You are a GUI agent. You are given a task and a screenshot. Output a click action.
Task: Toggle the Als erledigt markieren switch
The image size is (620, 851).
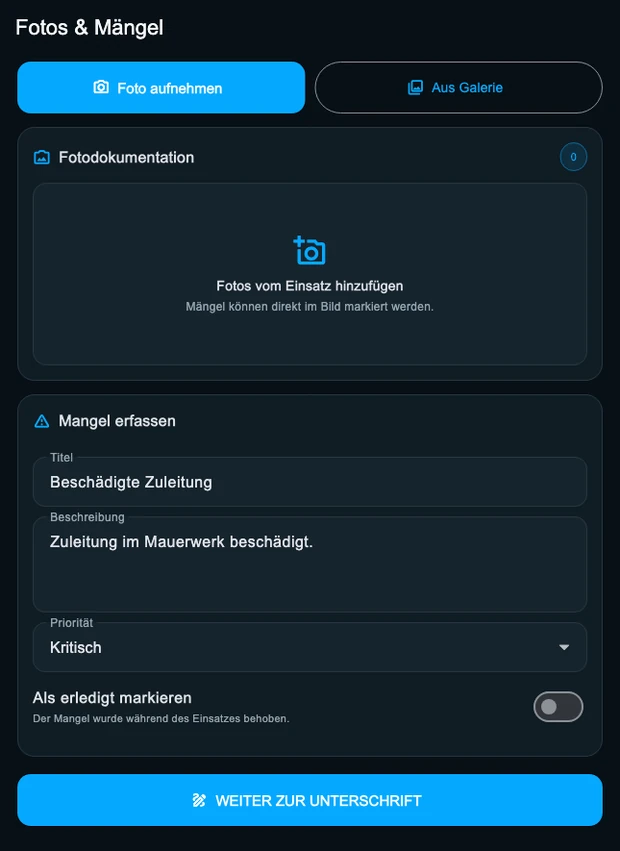point(558,707)
